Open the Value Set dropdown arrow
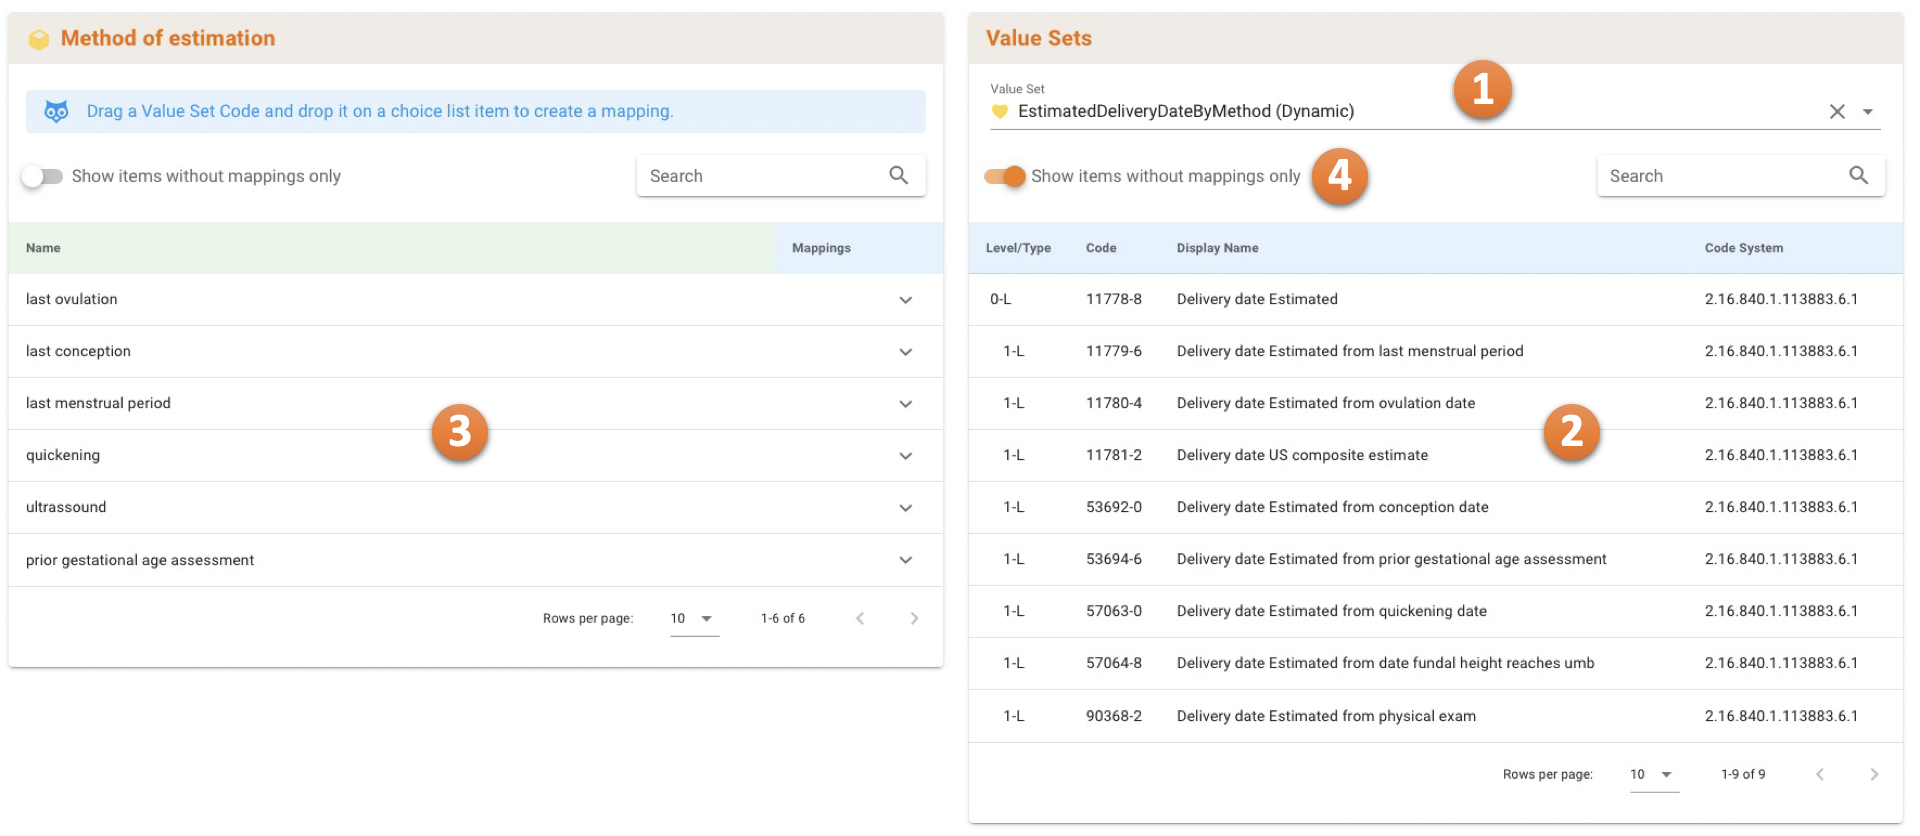The image size is (1920, 836). tap(1868, 112)
